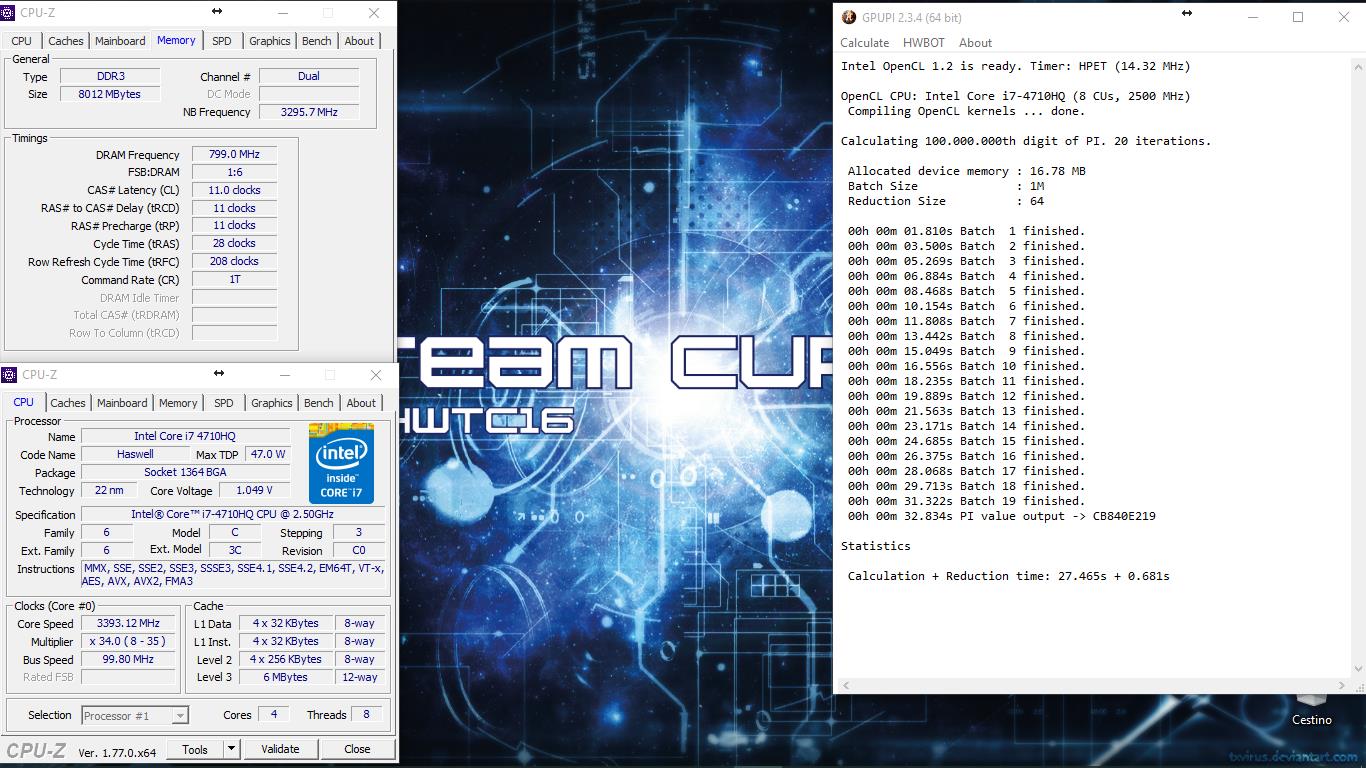The height and width of the screenshot is (768, 1366).
Task: Minimize the lower CPU-Z window
Action: click(x=284, y=375)
